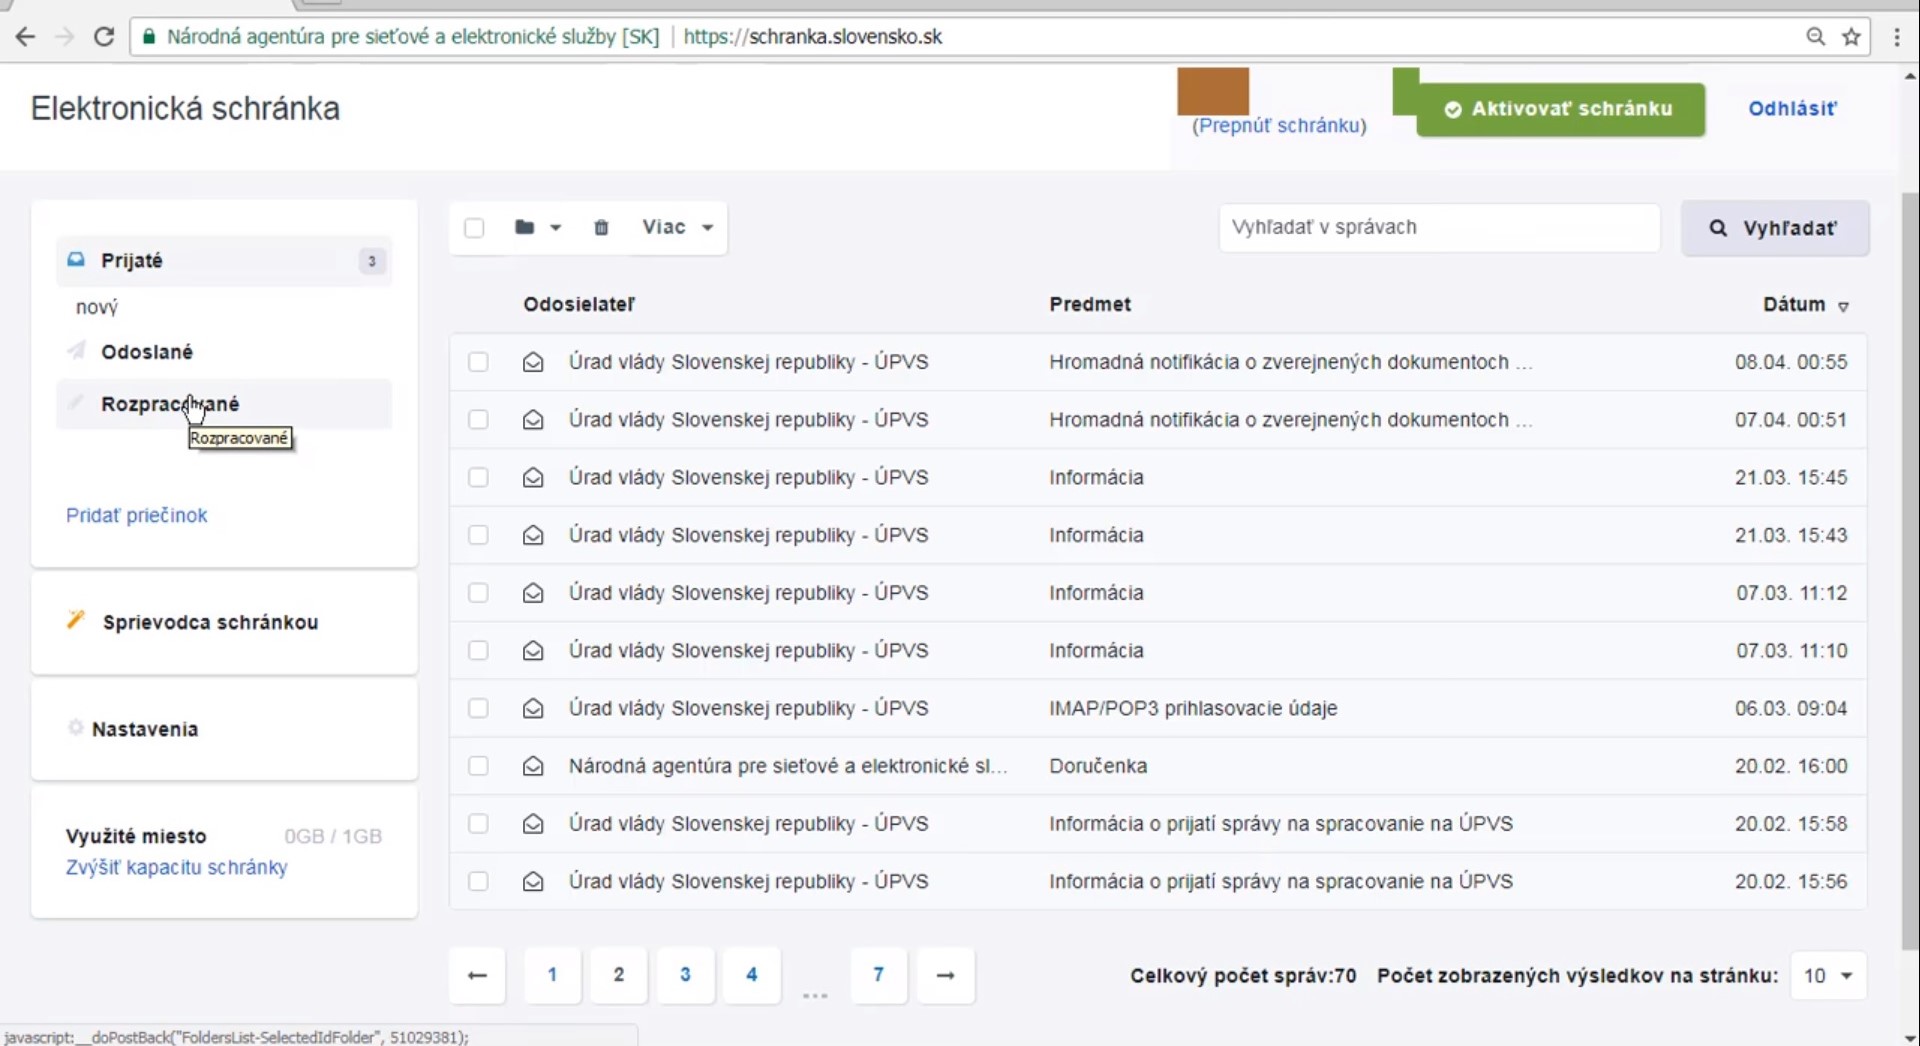Image resolution: width=1920 pixels, height=1046 pixels.
Task: Tick the checkbox of the IMAP/POP3 message
Action: (x=478, y=709)
